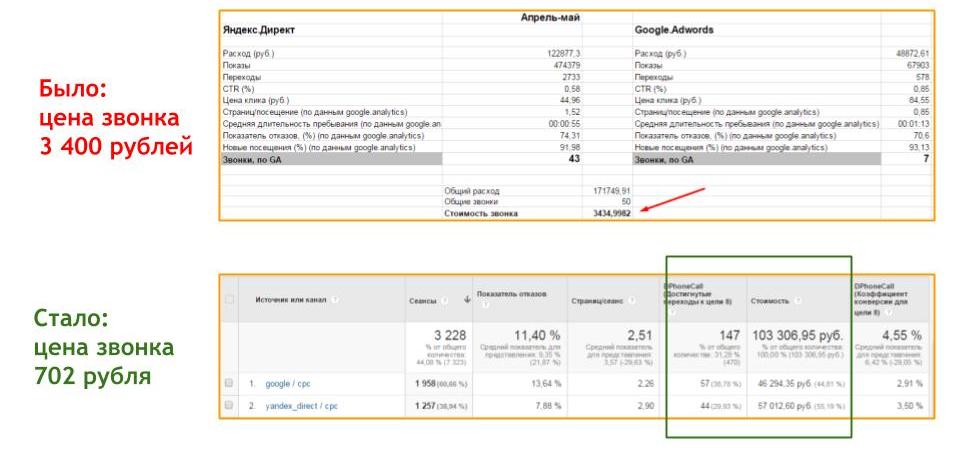Click the sort arrow in Сеансы column
The width and height of the screenshot is (960, 470).
coord(465,299)
